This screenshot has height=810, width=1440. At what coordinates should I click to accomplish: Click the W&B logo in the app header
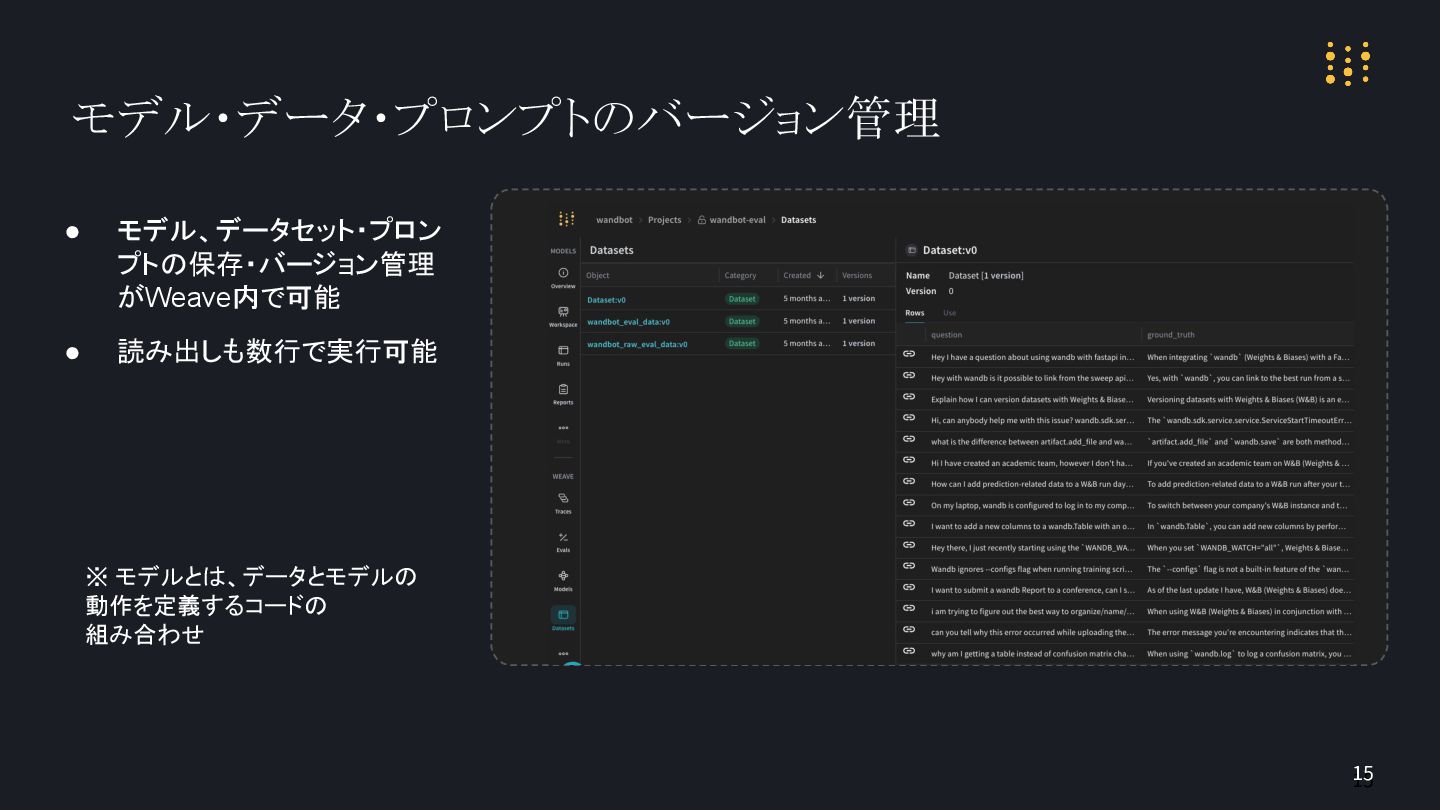click(566, 219)
